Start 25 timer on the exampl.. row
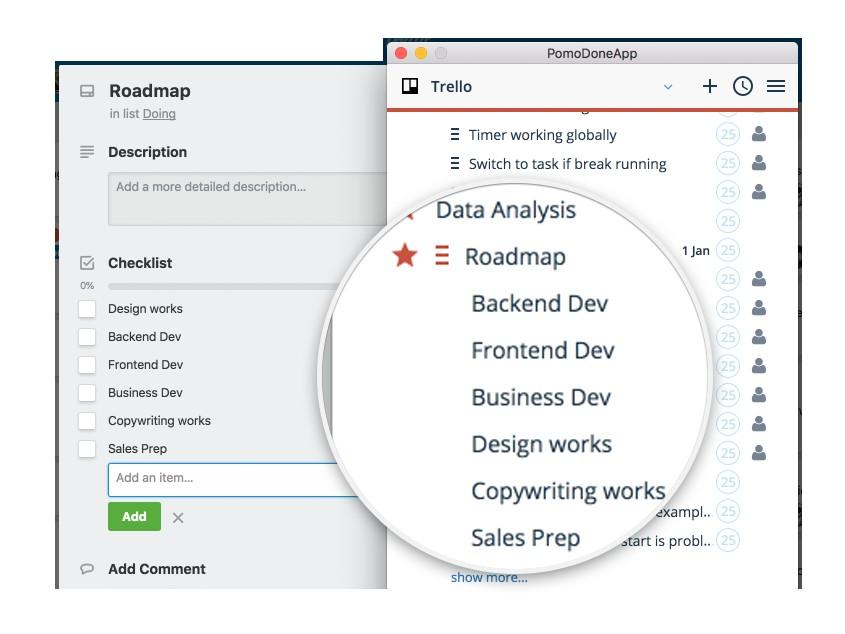Image resolution: width=845 pixels, height=634 pixels. [x=728, y=511]
